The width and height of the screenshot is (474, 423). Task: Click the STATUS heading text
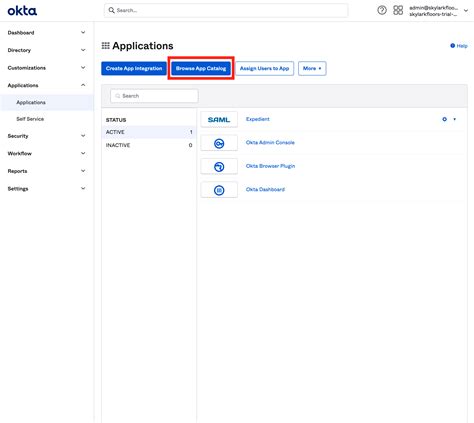(116, 120)
